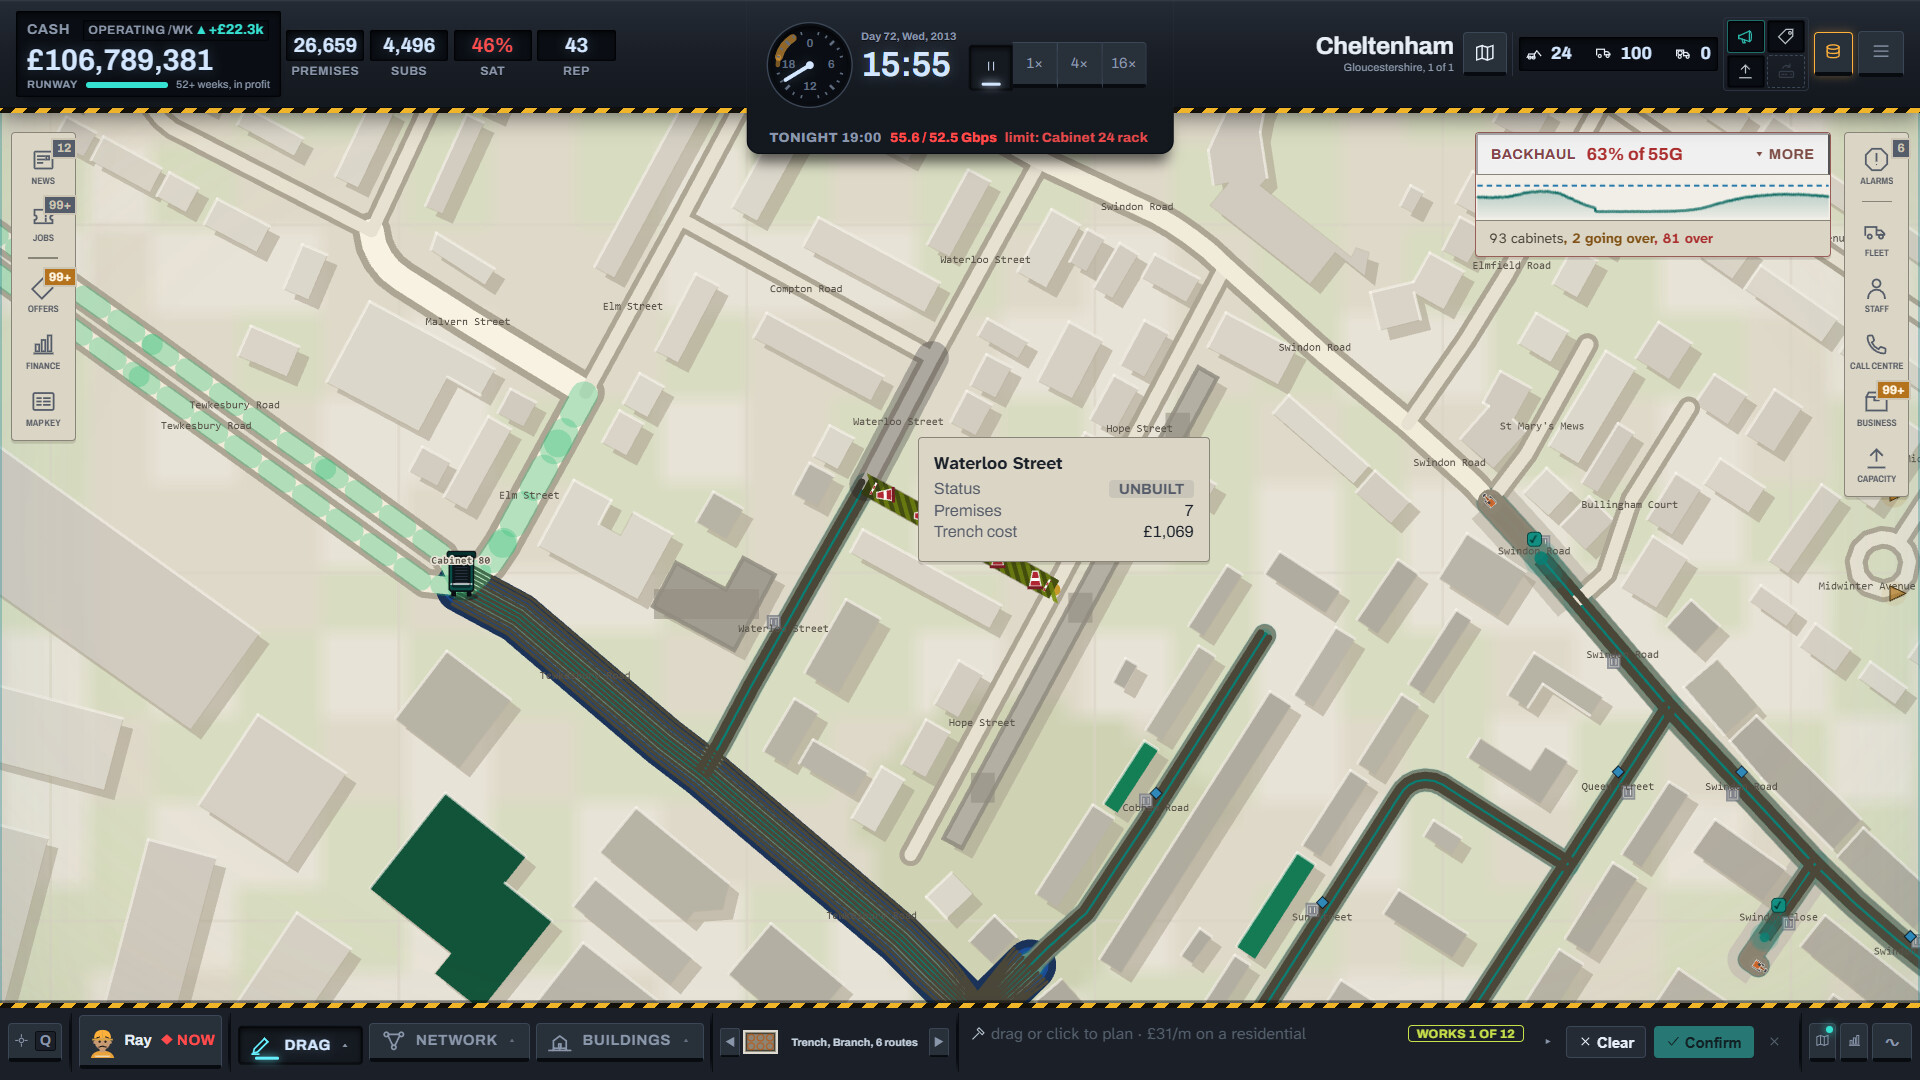Viewport: 1920px width, 1080px height.
Task: Set game speed to 16x
Action: pyautogui.click(x=1124, y=64)
